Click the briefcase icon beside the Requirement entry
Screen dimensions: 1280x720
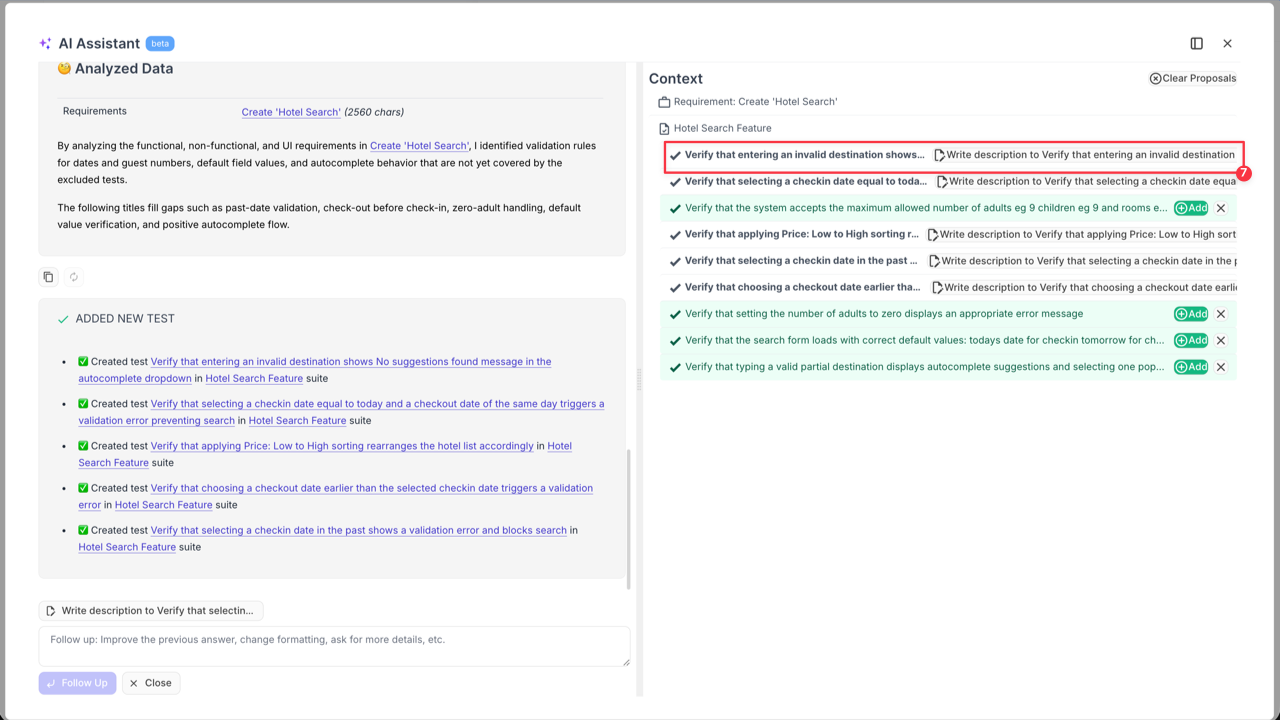pos(663,101)
